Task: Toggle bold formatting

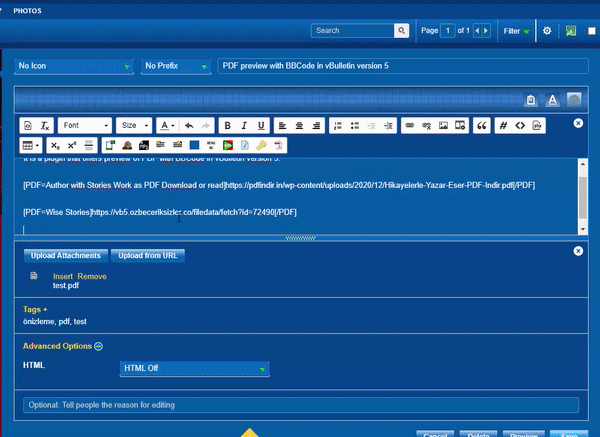Action: click(x=227, y=126)
